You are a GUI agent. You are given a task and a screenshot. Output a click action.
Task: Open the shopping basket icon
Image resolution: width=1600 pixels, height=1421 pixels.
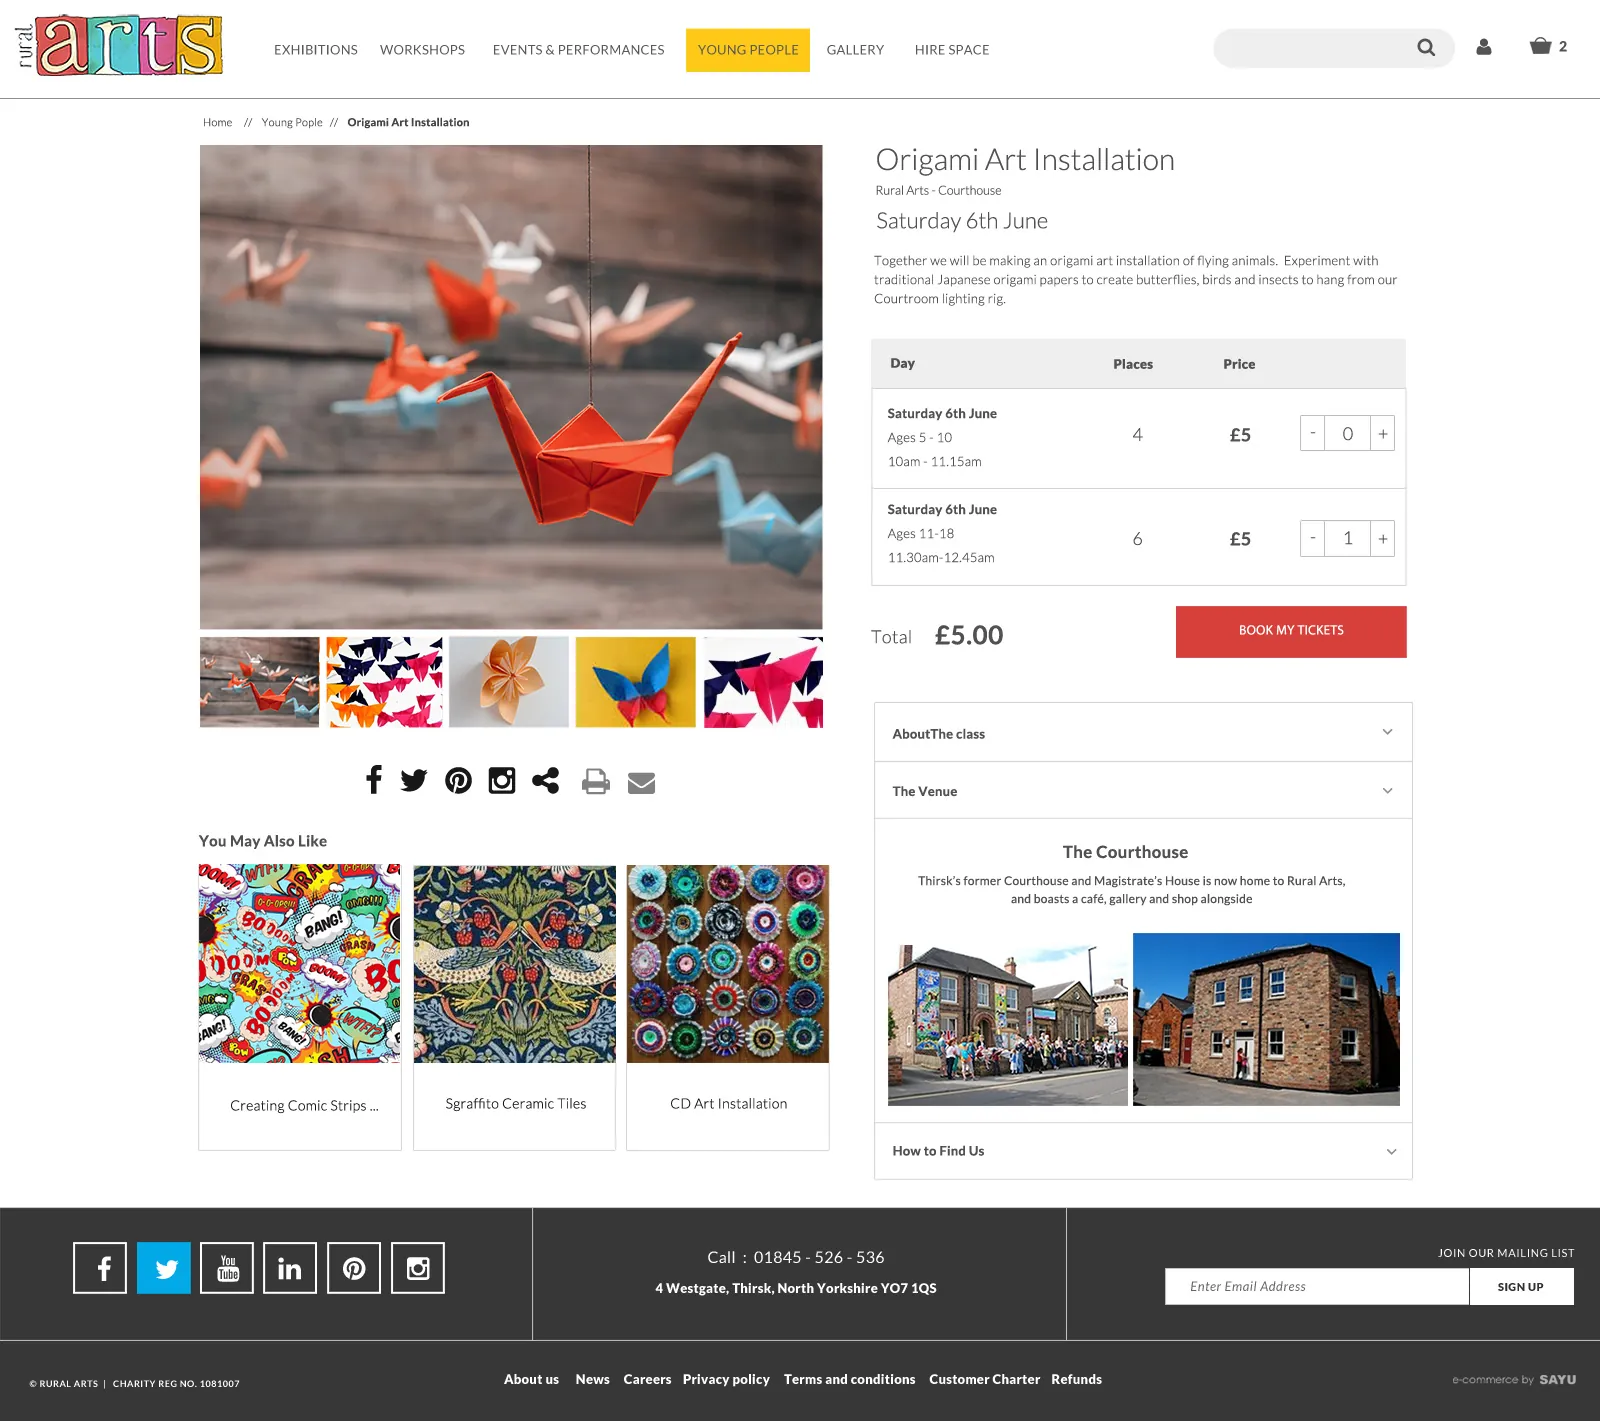1540,46
